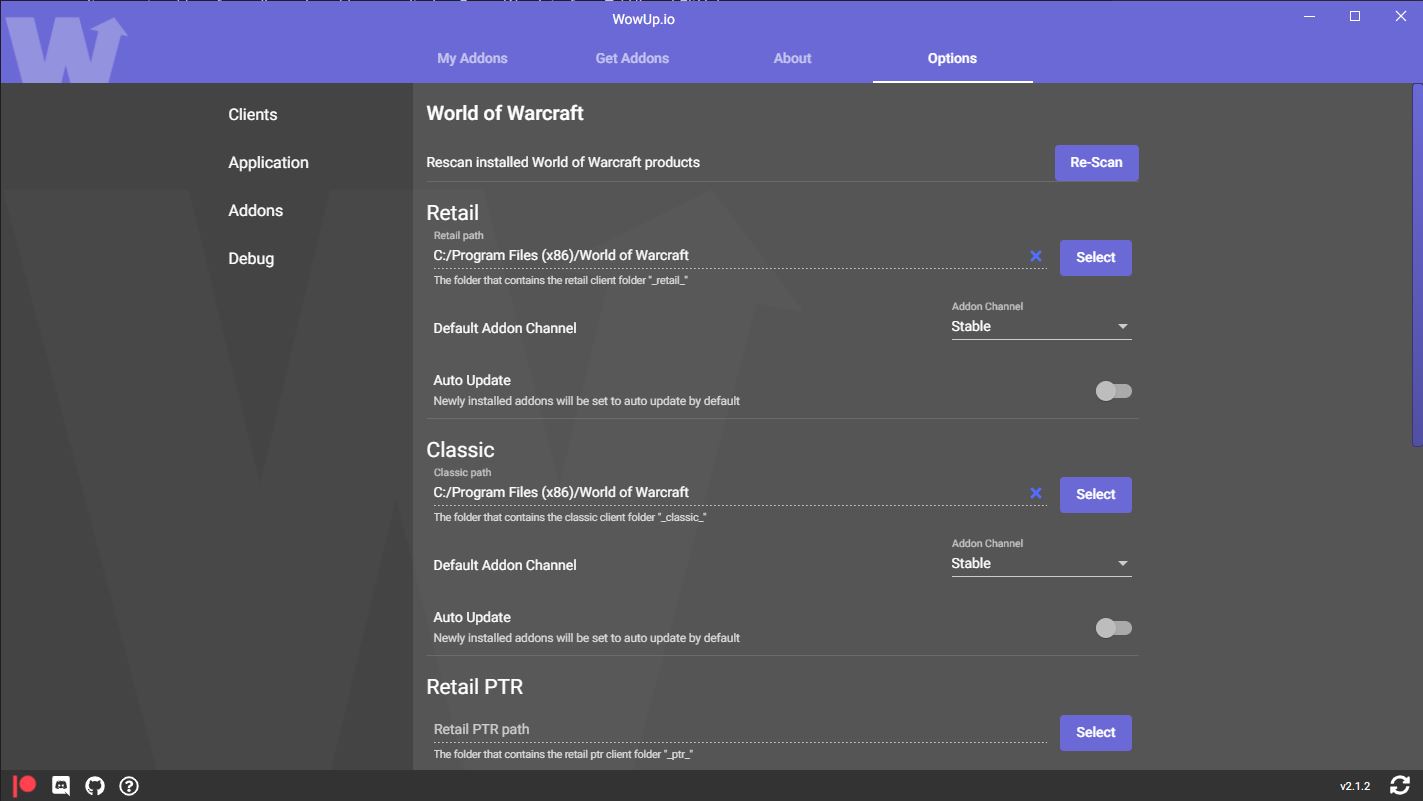Click the Retail PTR path input field
This screenshot has width=1423, height=801.
point(740,730)
